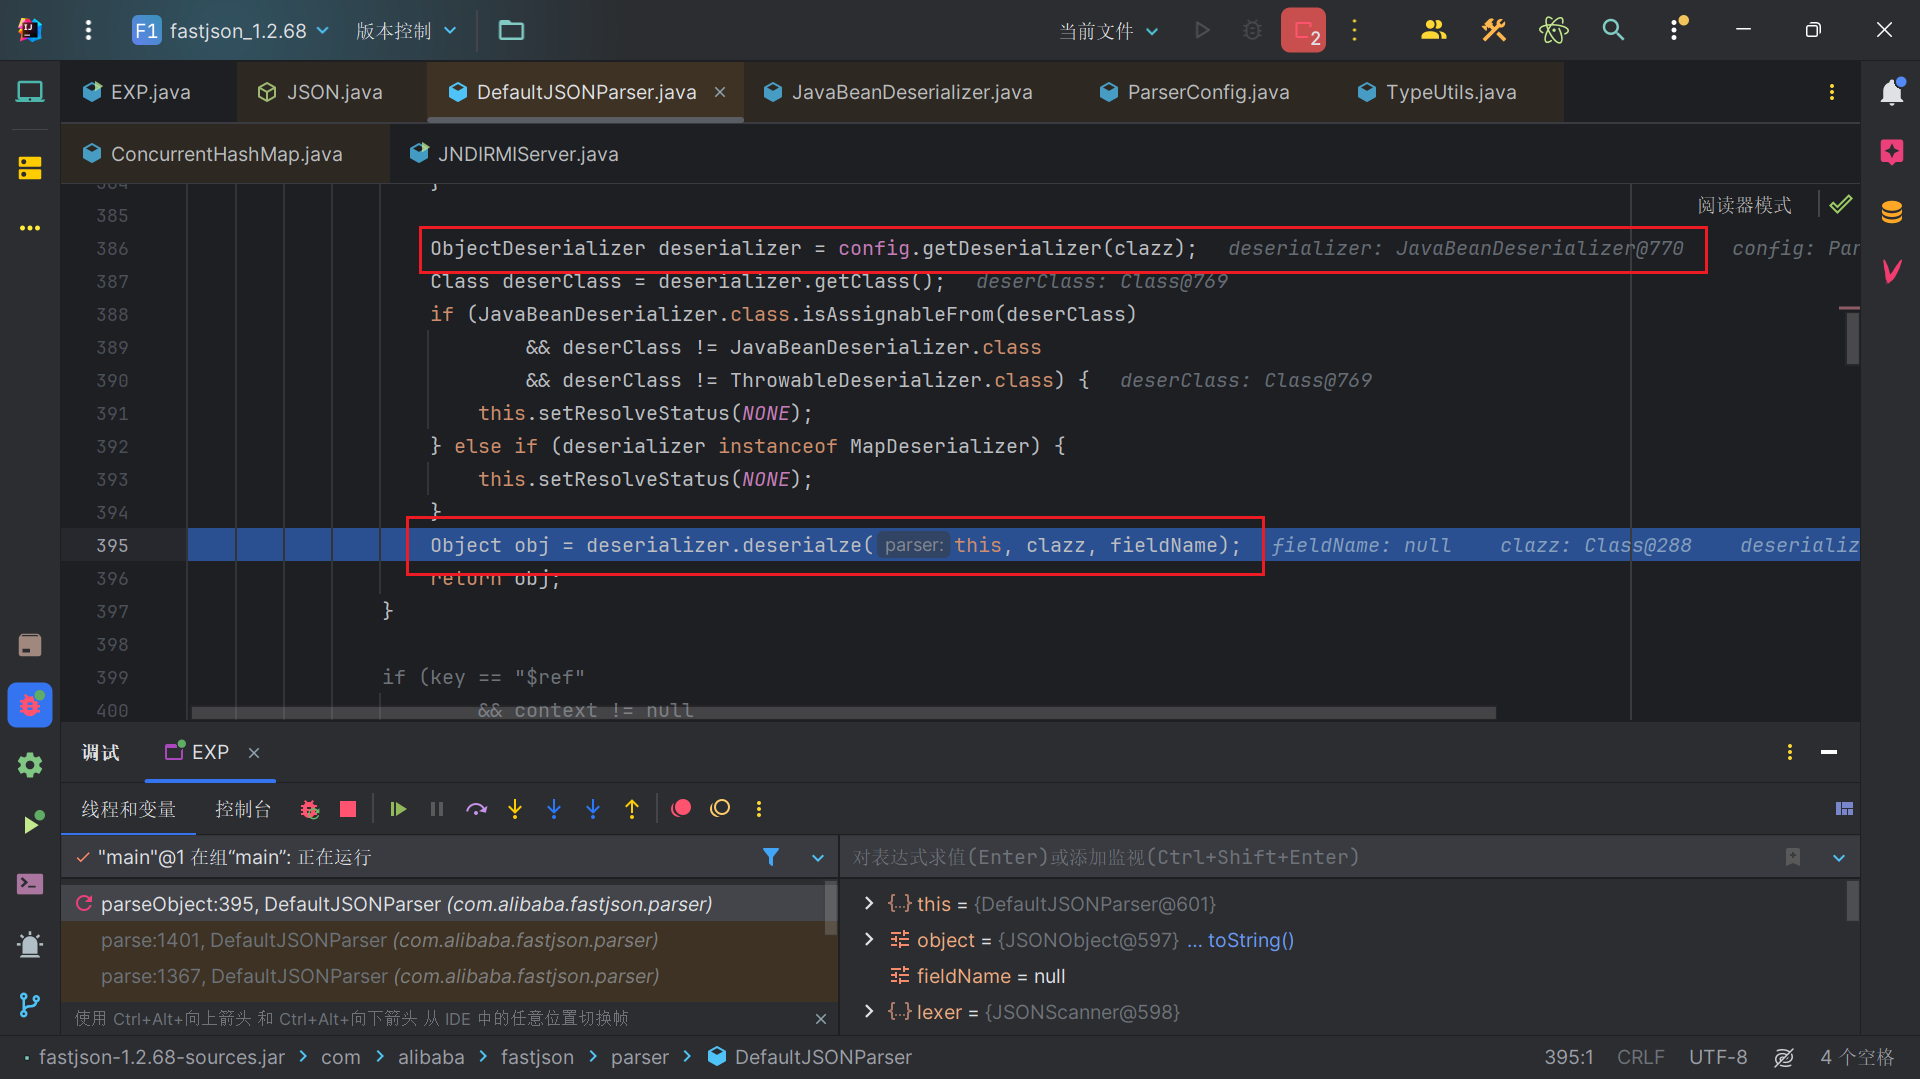
Task: Open the main menu (three dots) at top left
Action: (88, 30)
